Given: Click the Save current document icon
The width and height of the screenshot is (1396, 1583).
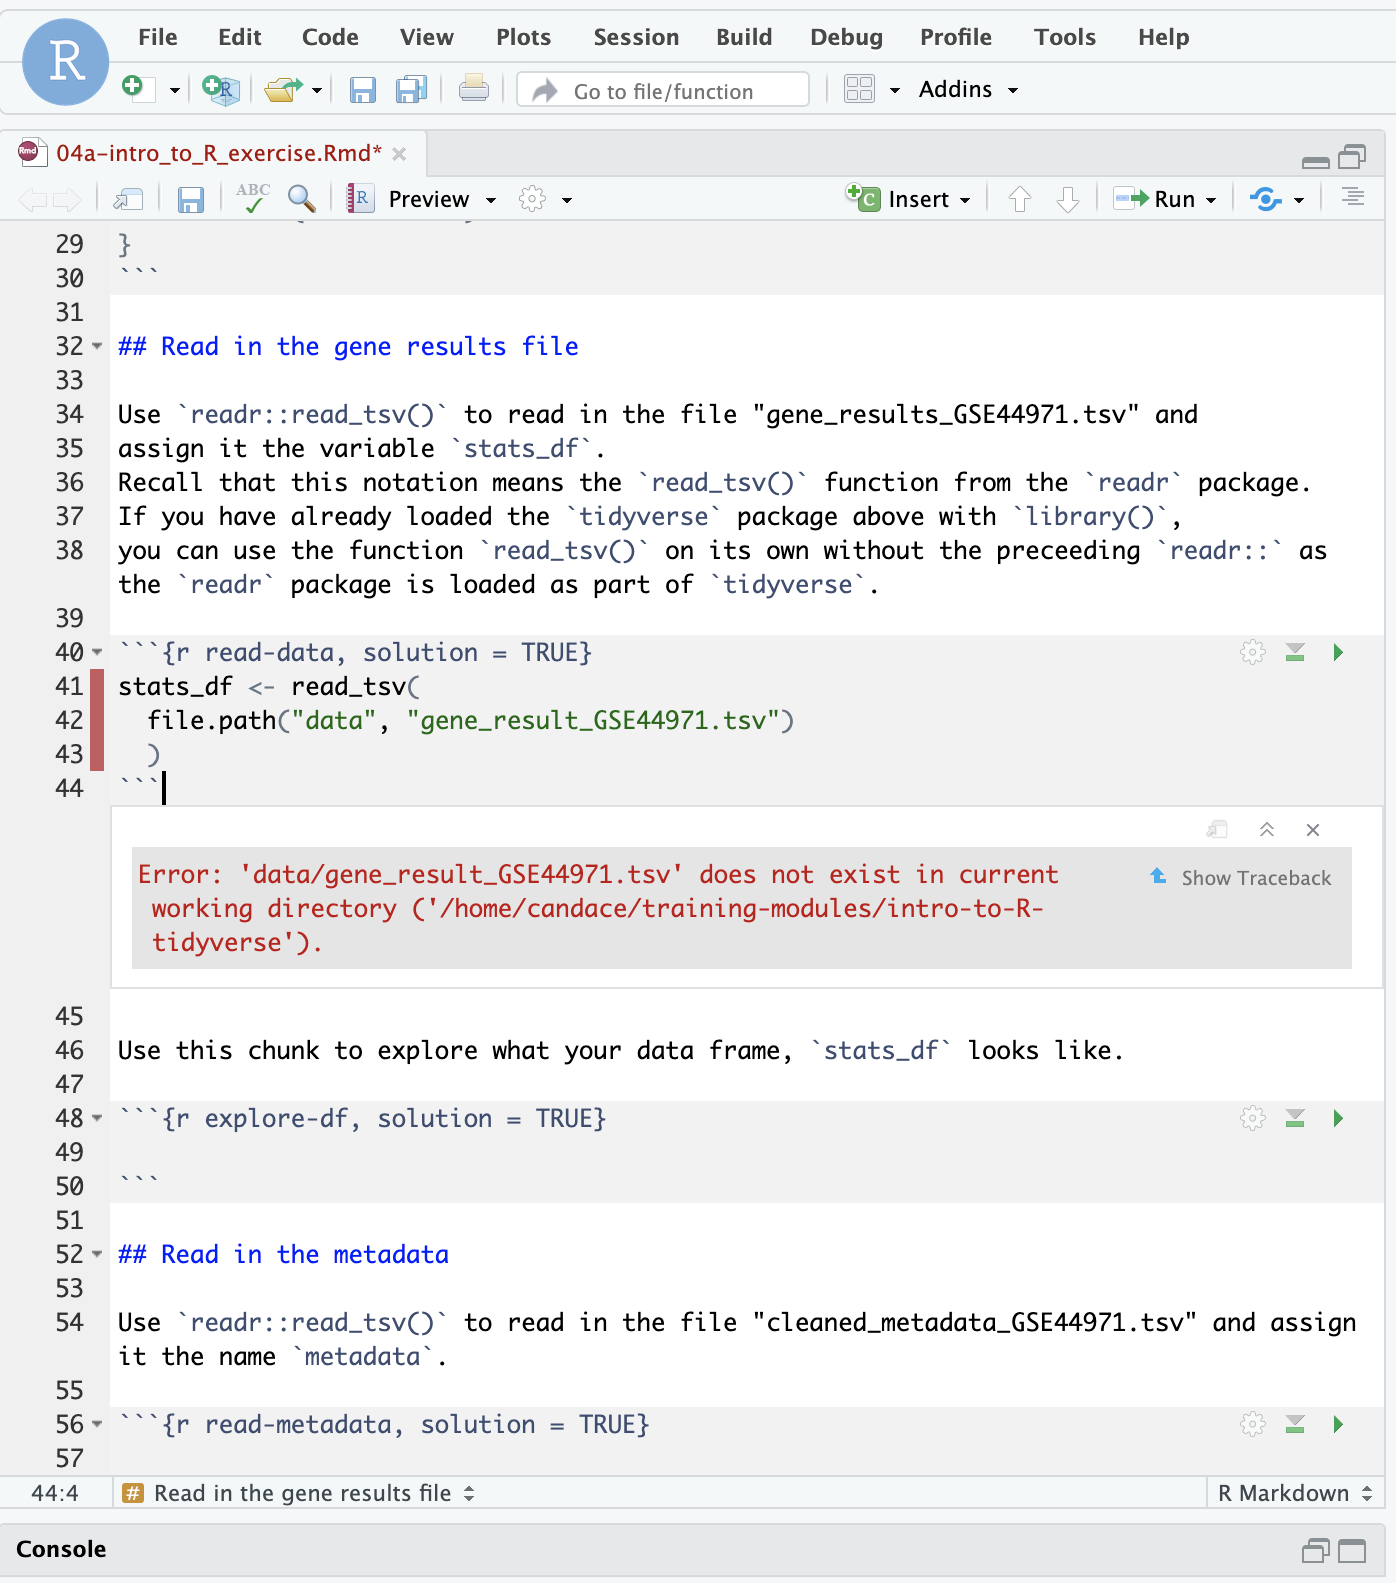Looking at the screenshot, I should coord(190,200).
